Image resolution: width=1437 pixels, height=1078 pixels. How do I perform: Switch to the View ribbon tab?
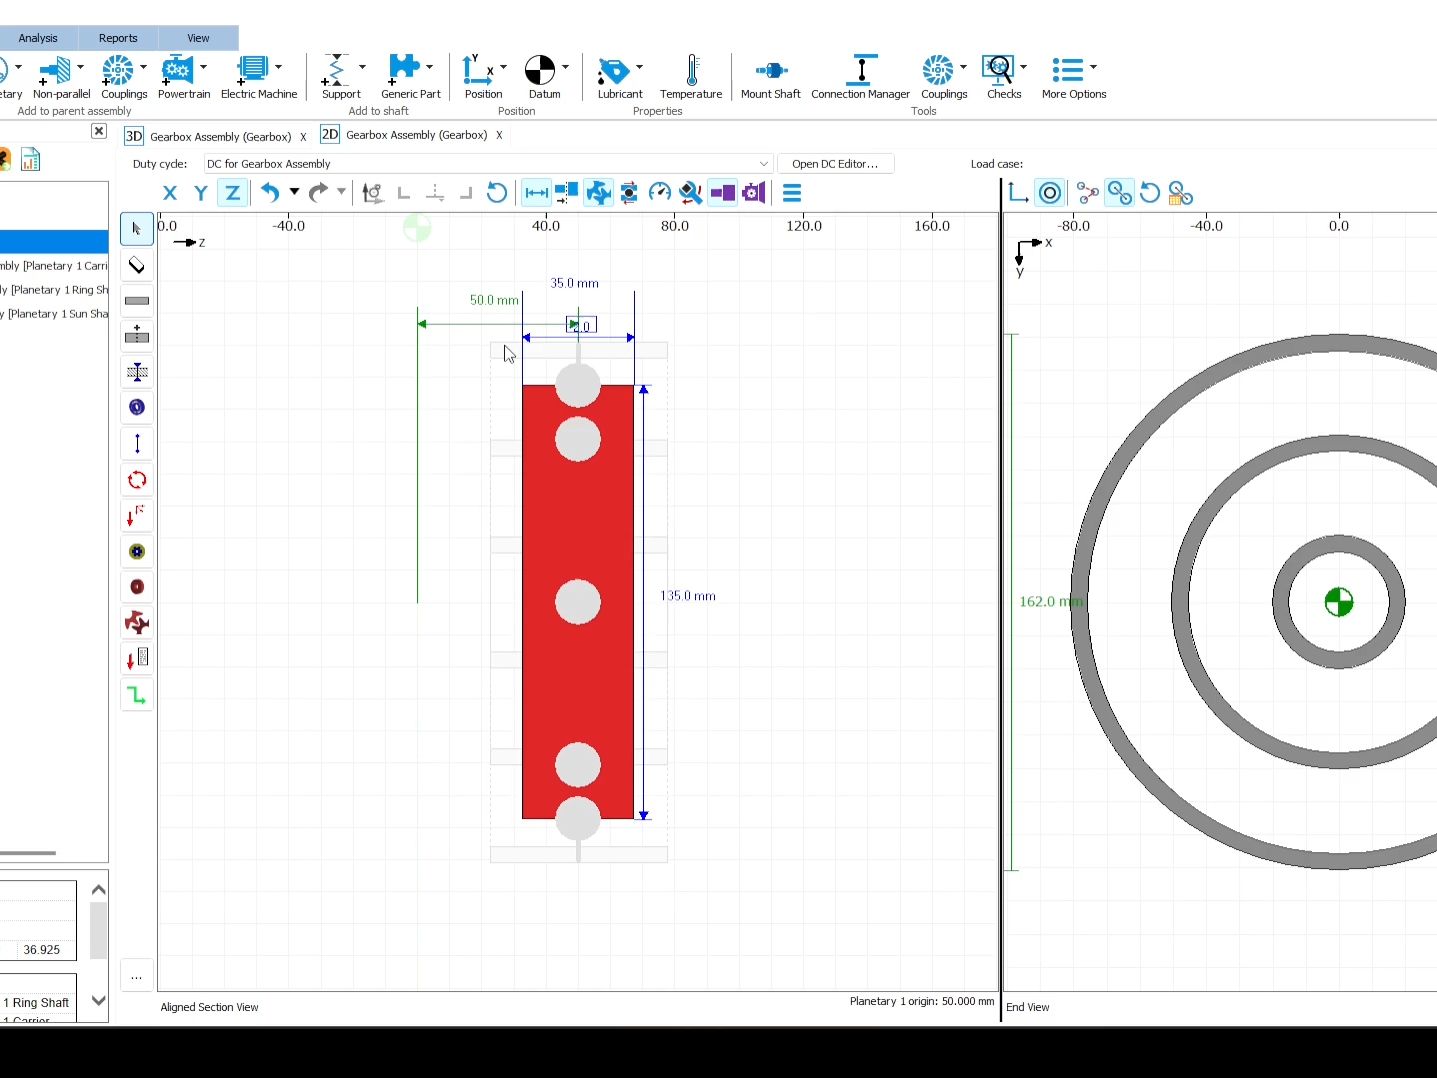198,38
